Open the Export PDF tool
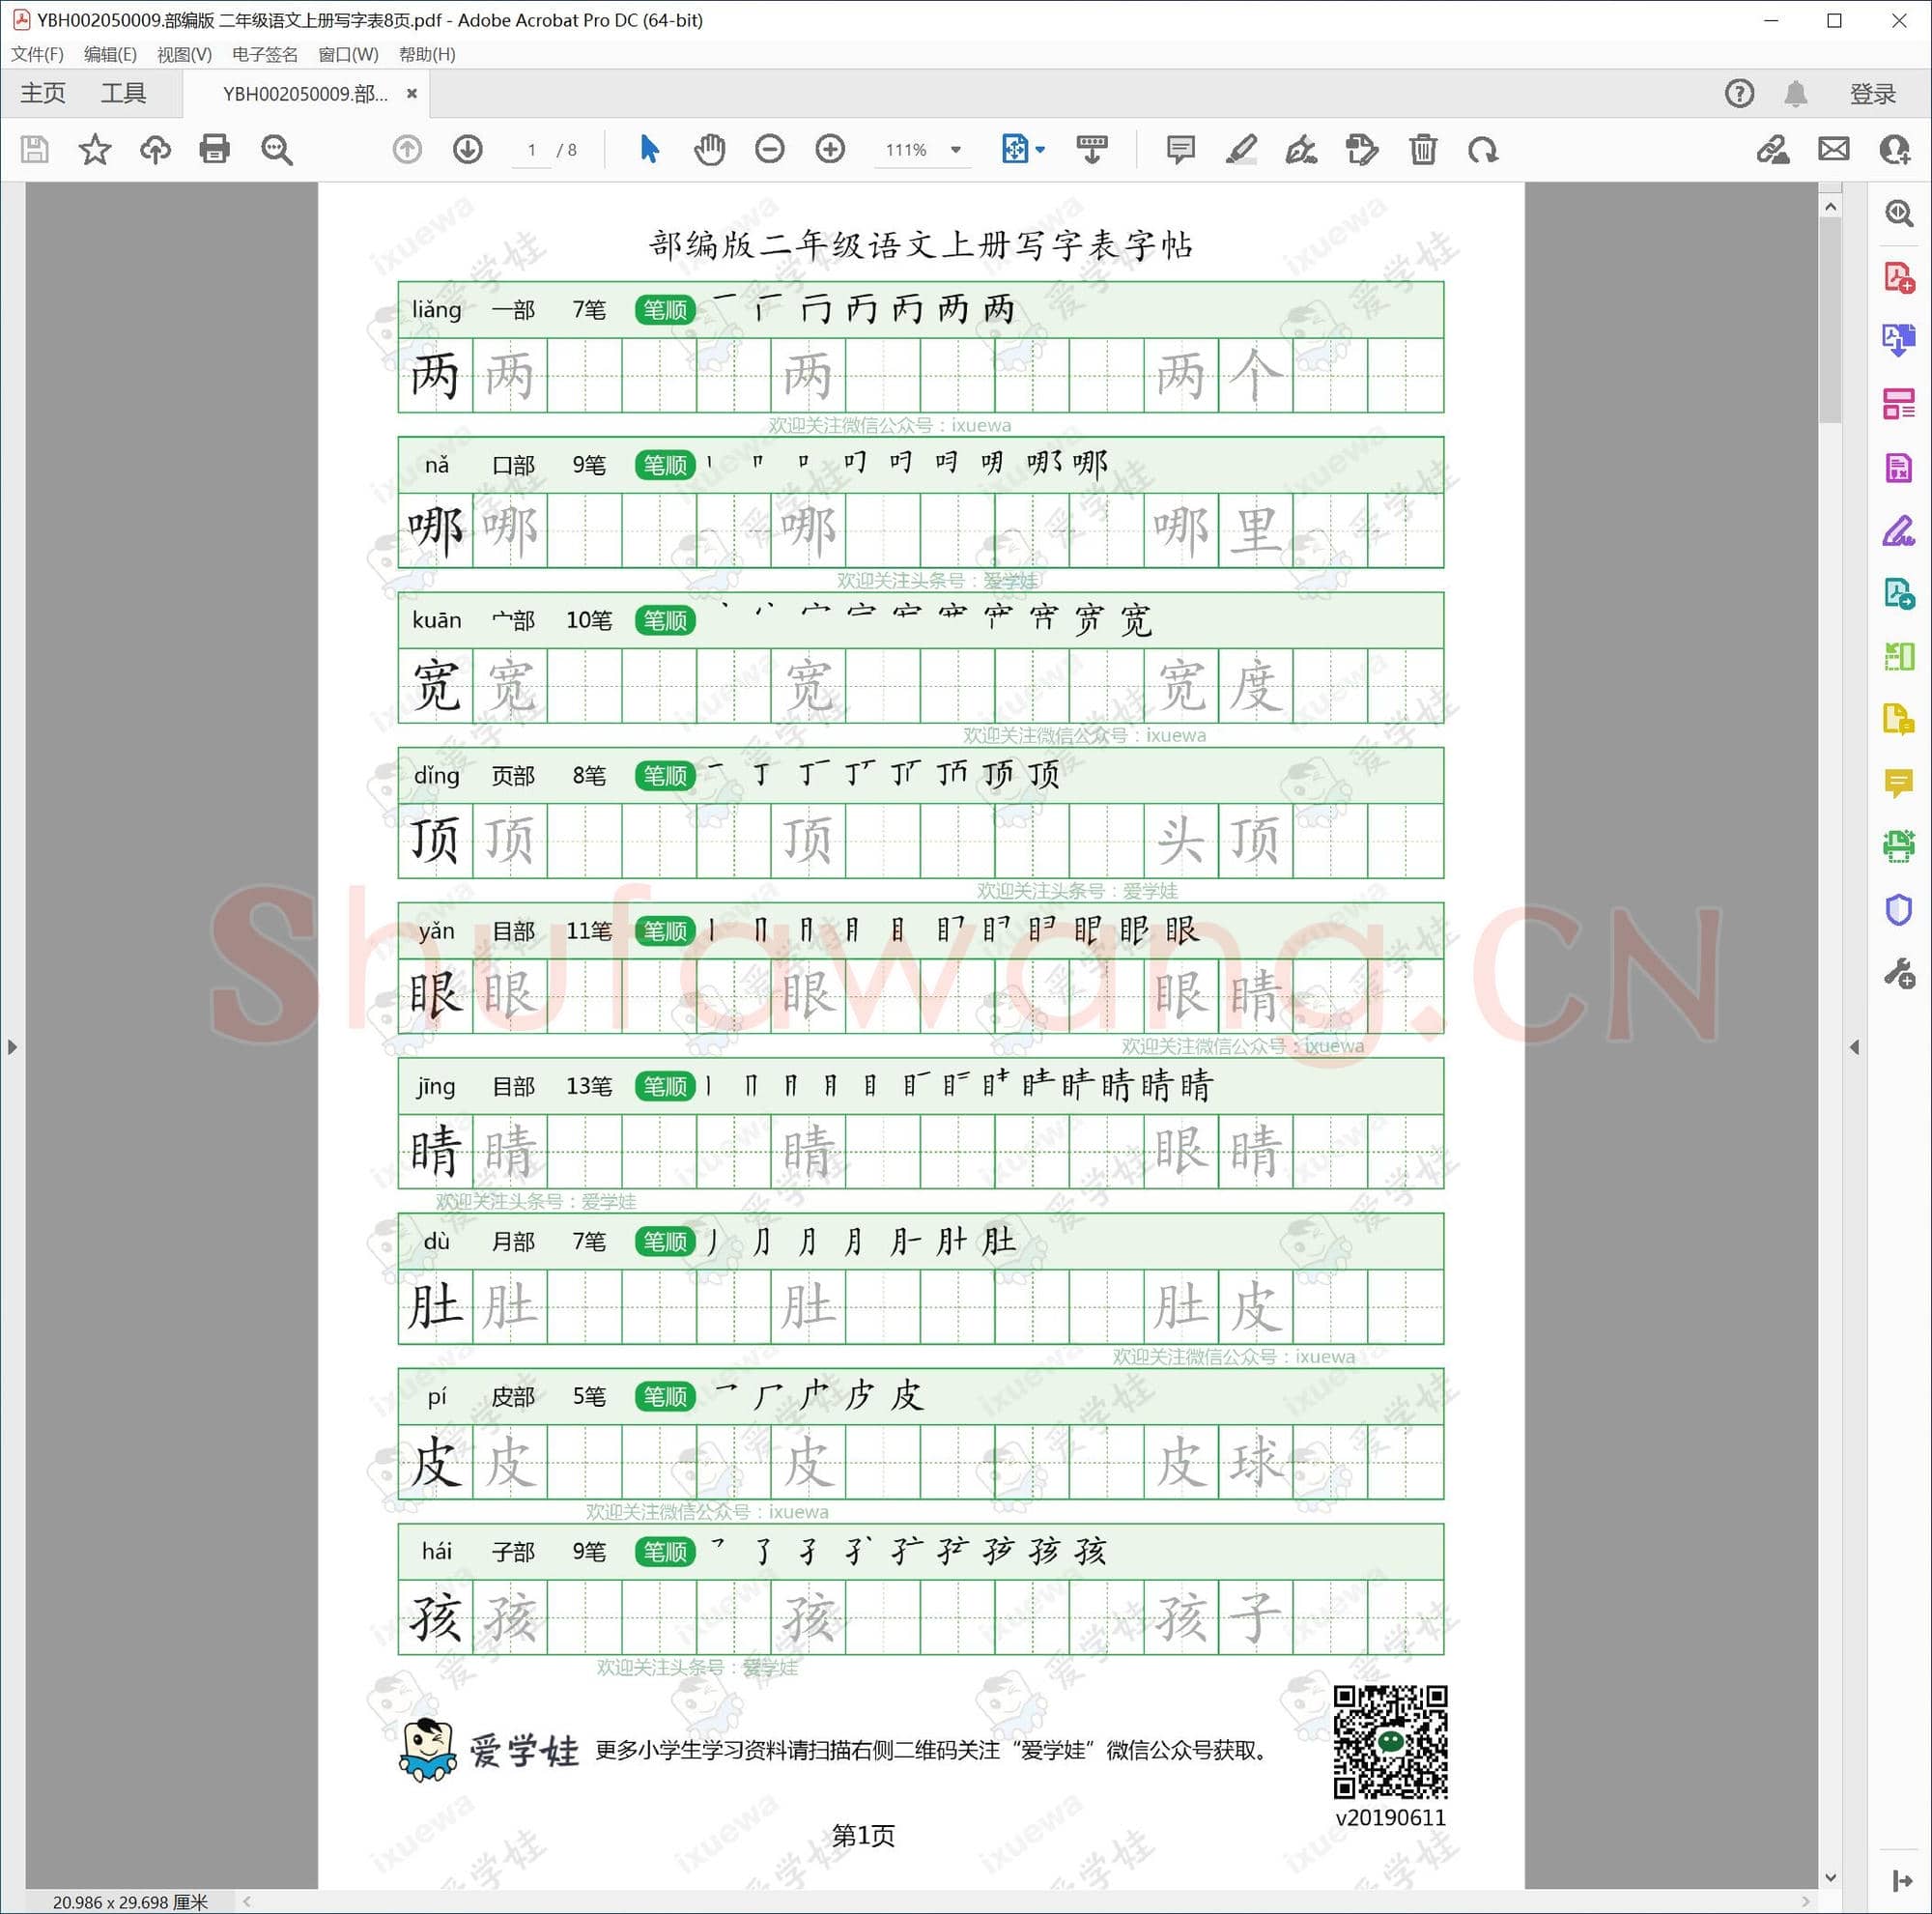 [x=1899, y=340]
